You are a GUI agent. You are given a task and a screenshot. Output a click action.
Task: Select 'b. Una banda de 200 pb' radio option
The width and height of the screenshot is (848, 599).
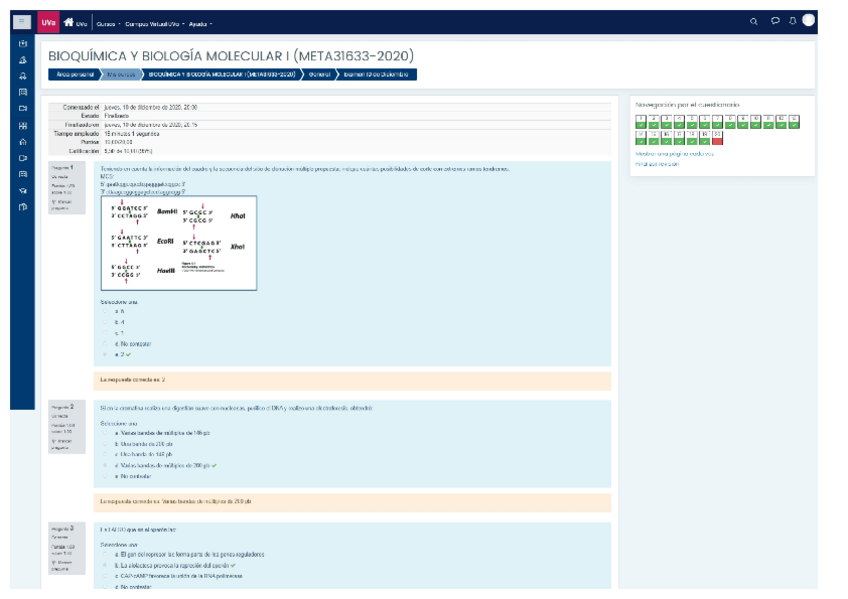104,443
